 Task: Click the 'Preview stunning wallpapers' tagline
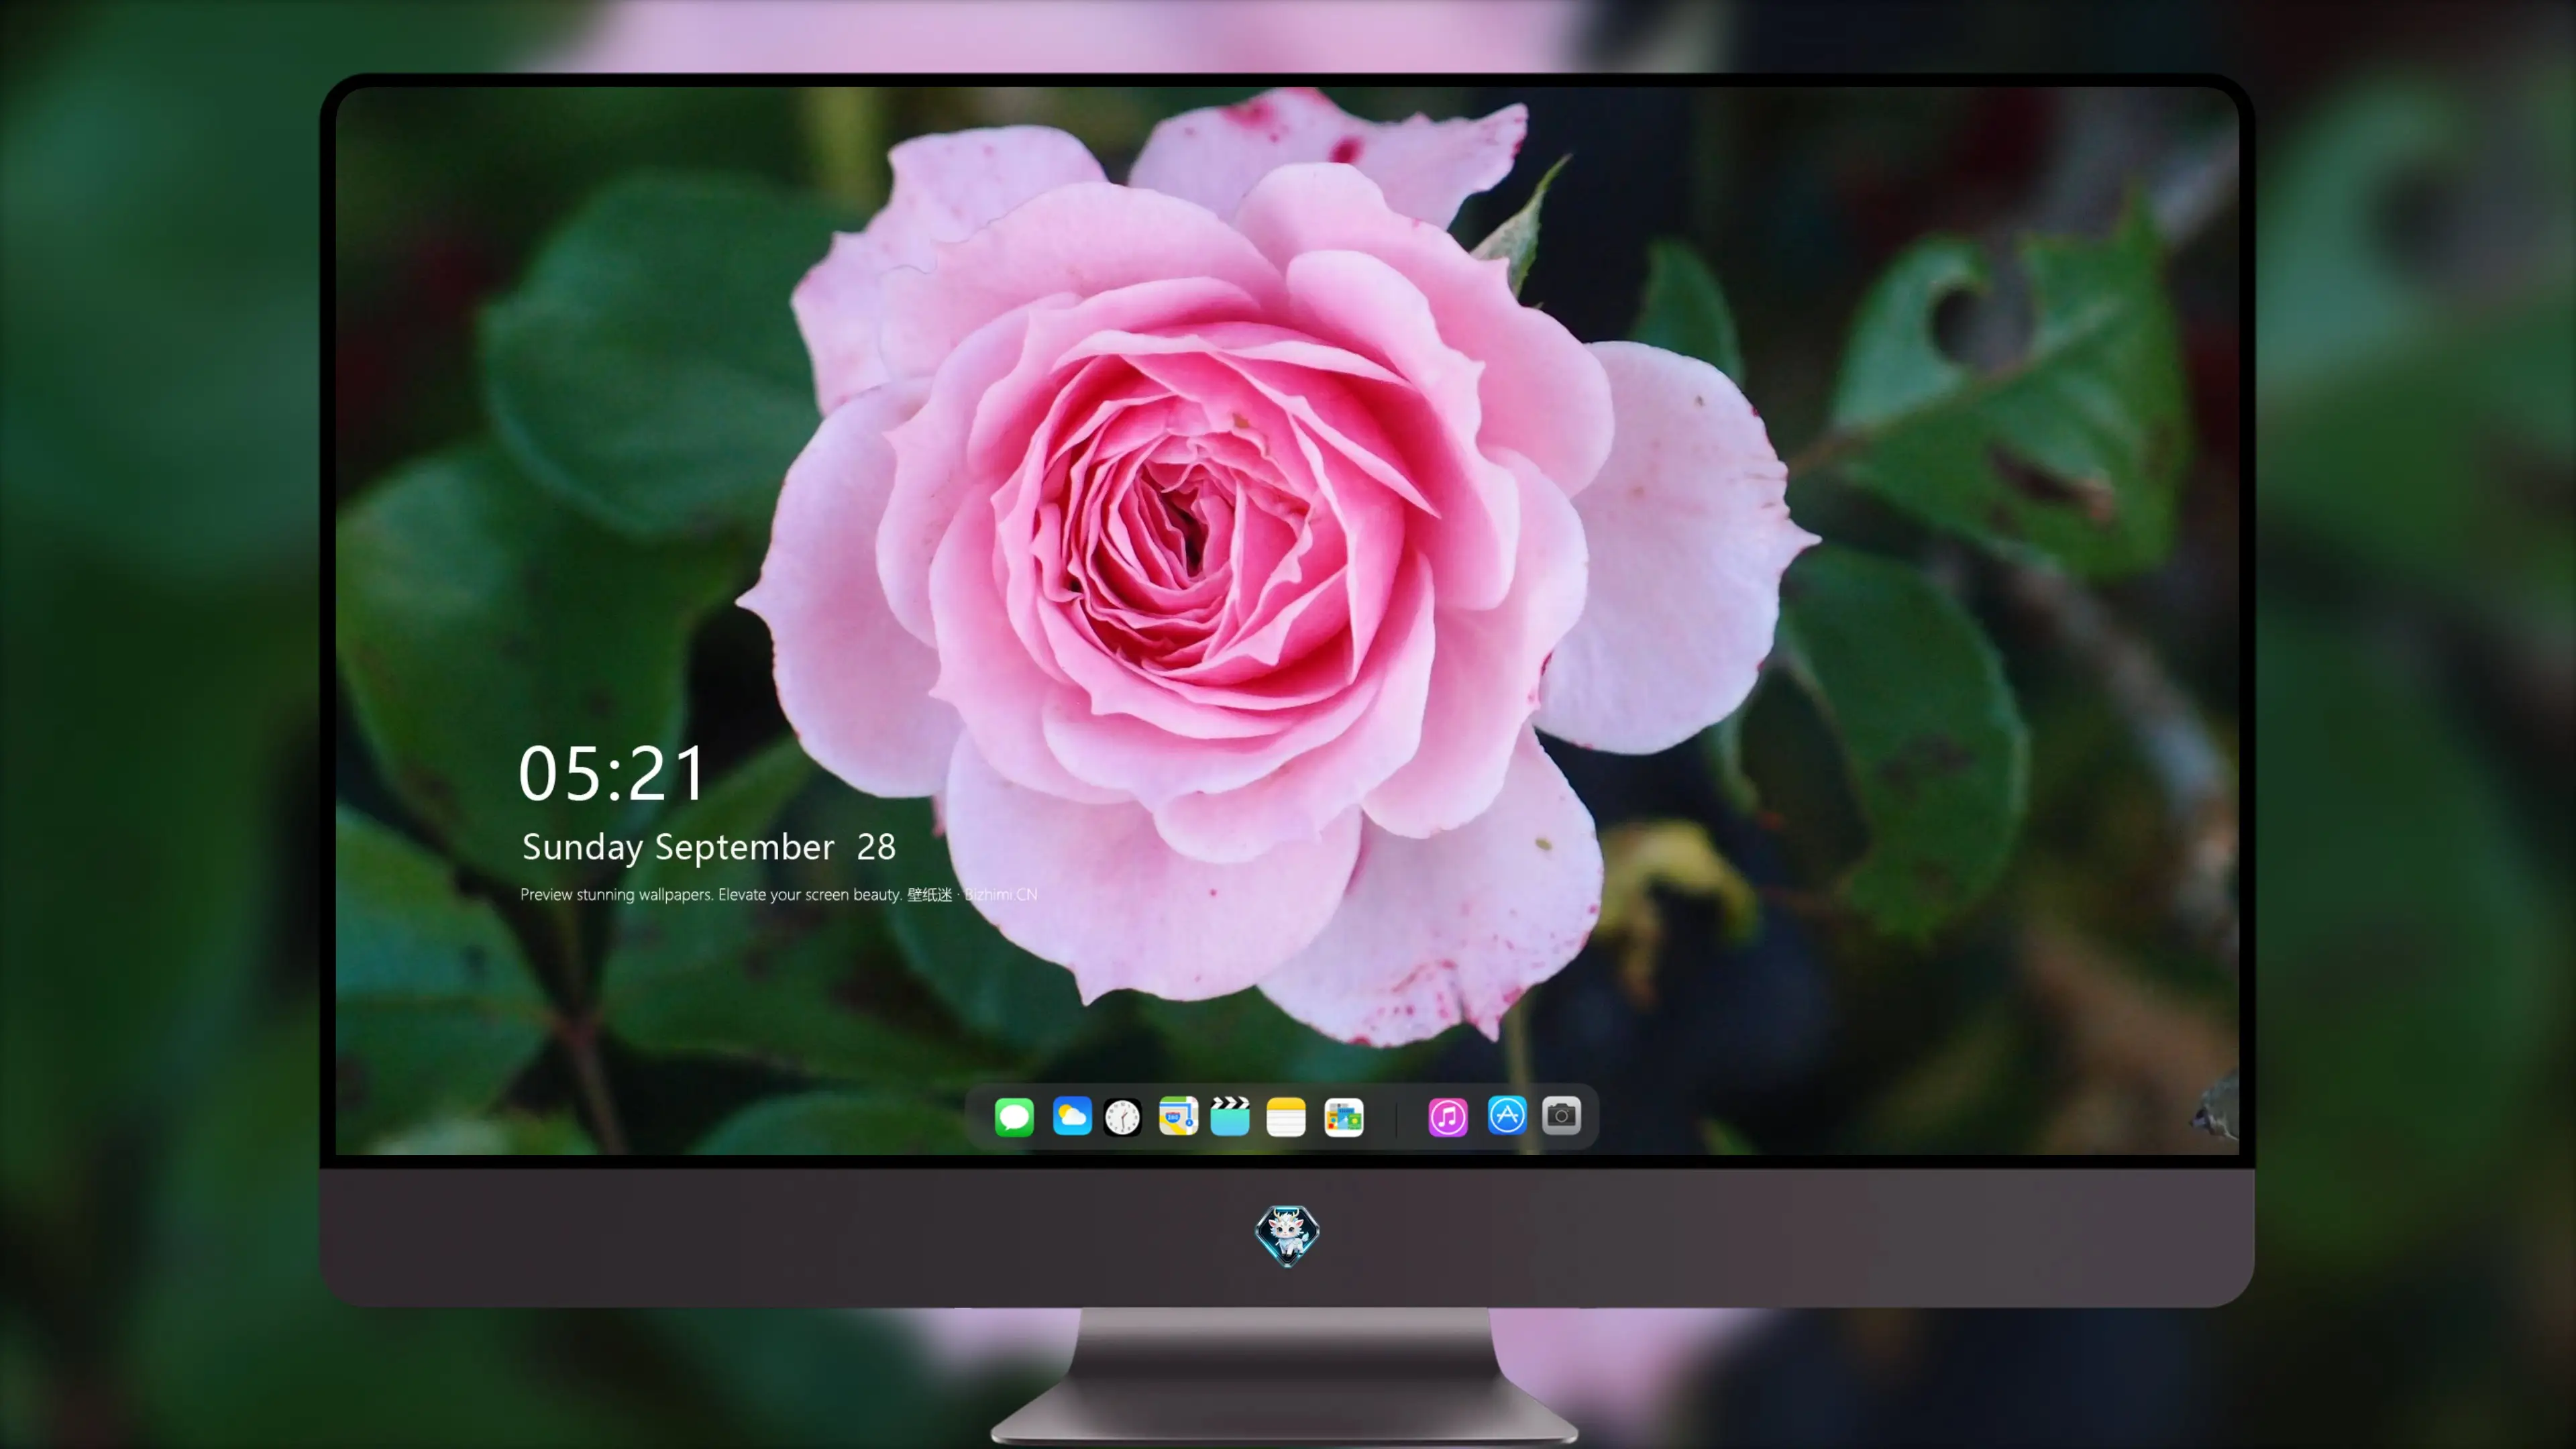tap(778, 895)
